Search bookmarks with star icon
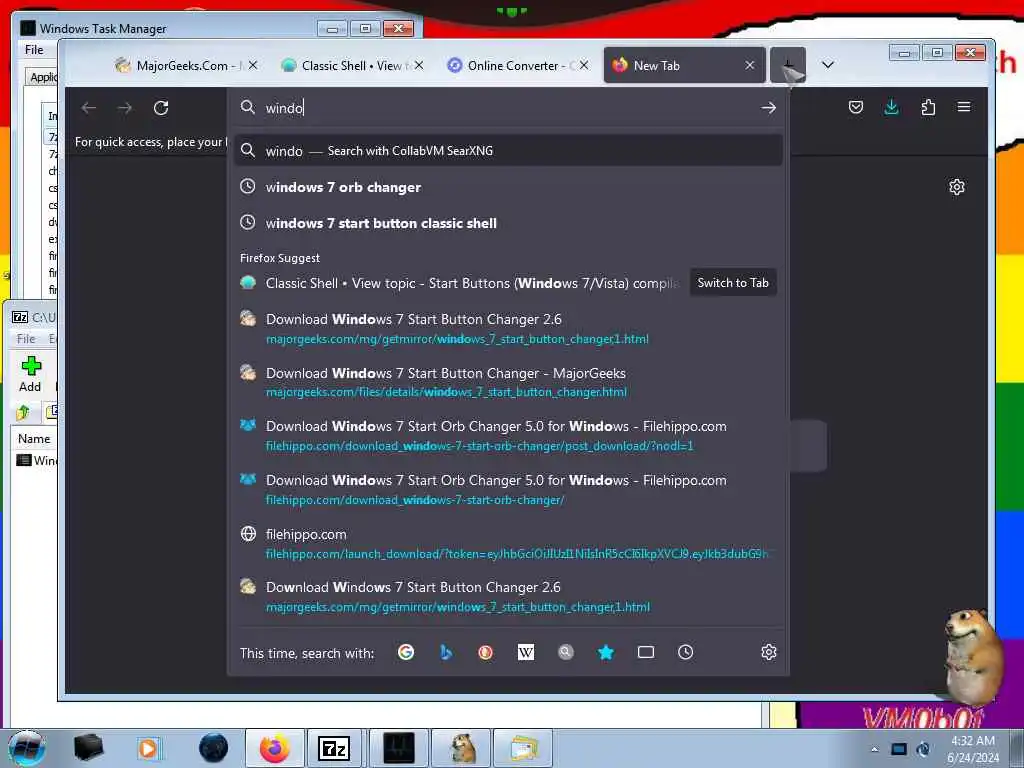Screen dimensions: 1024x768 606,652
